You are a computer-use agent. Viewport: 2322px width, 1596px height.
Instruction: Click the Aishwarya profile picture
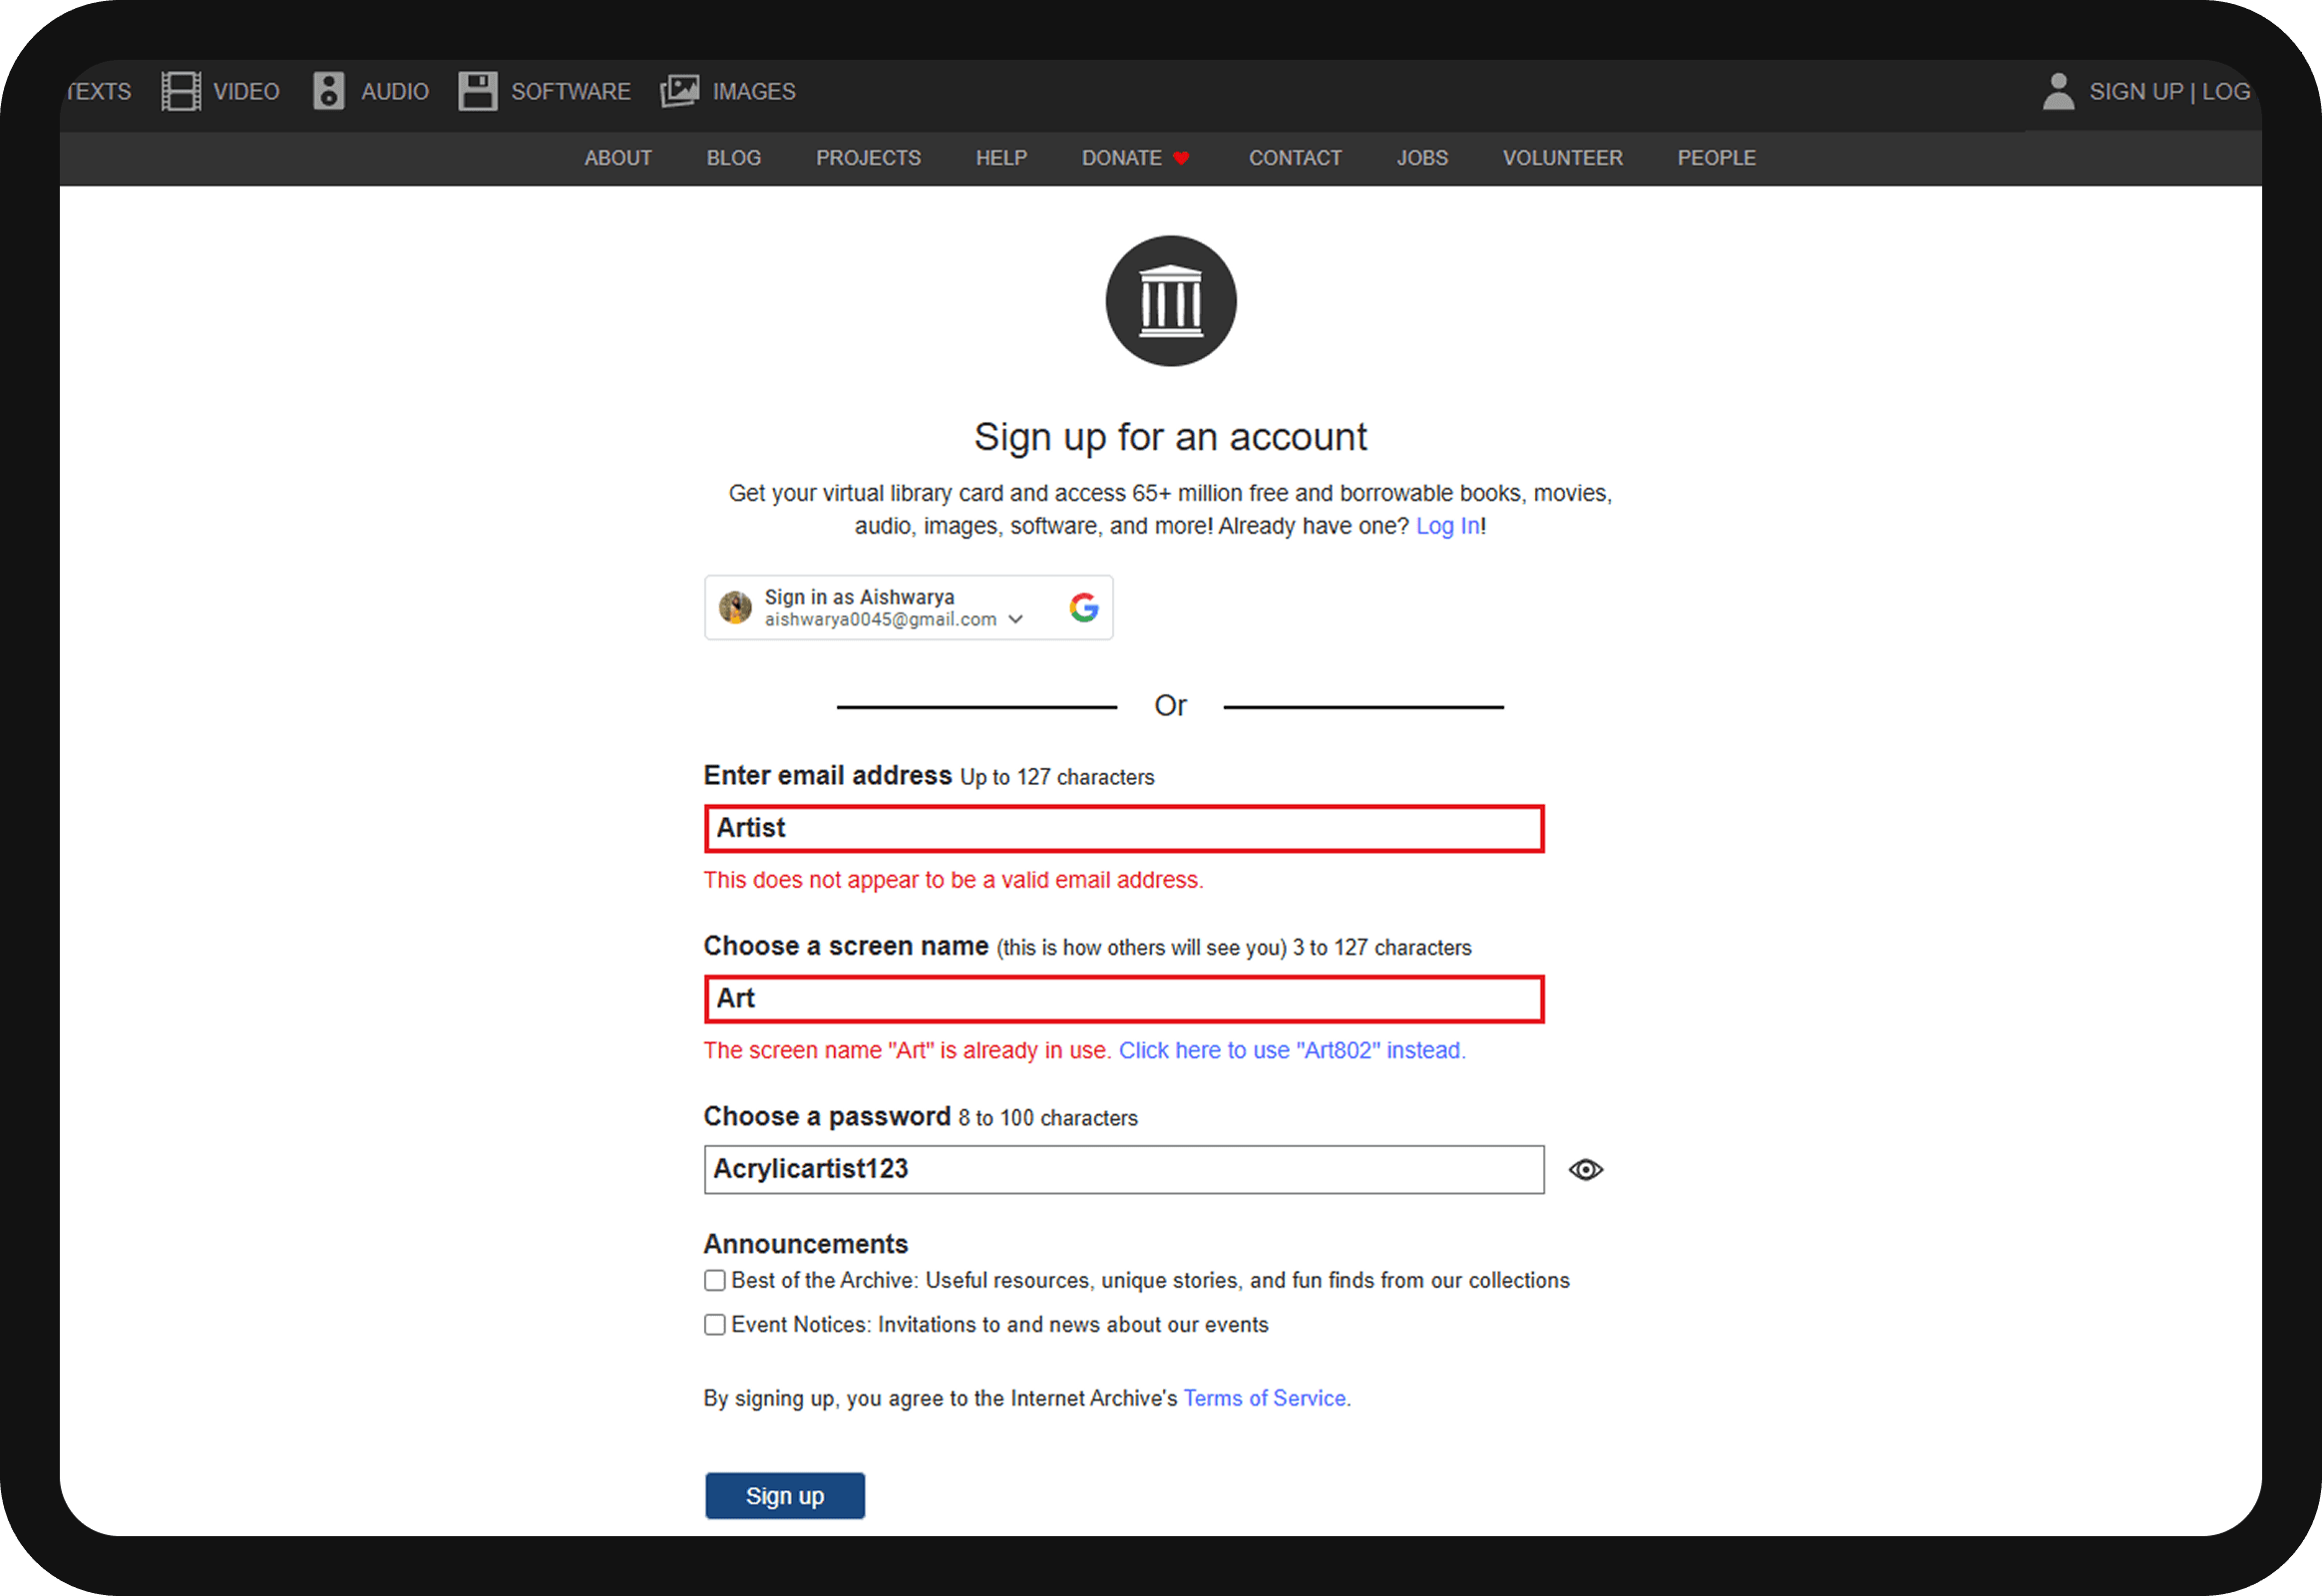coord(735,607)
